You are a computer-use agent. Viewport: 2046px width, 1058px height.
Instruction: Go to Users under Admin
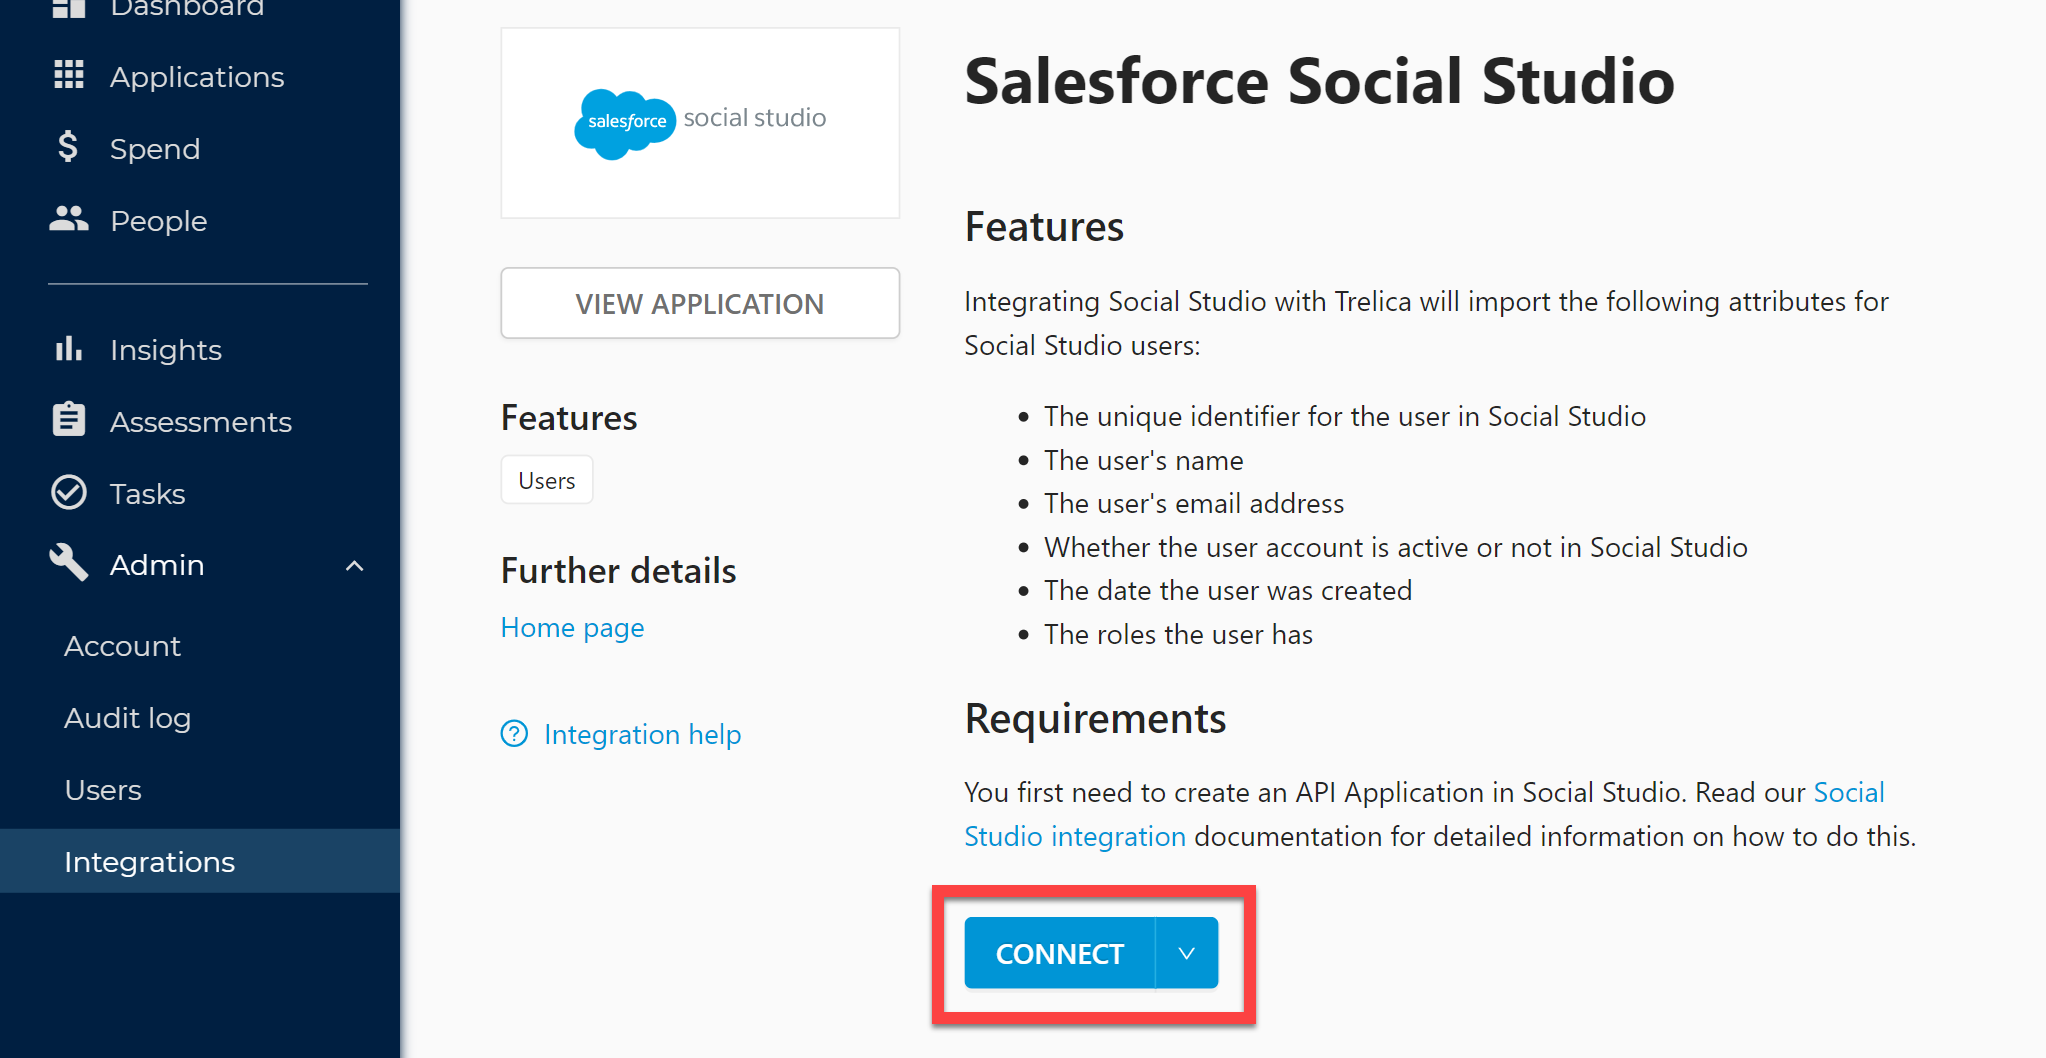[103, 790]
